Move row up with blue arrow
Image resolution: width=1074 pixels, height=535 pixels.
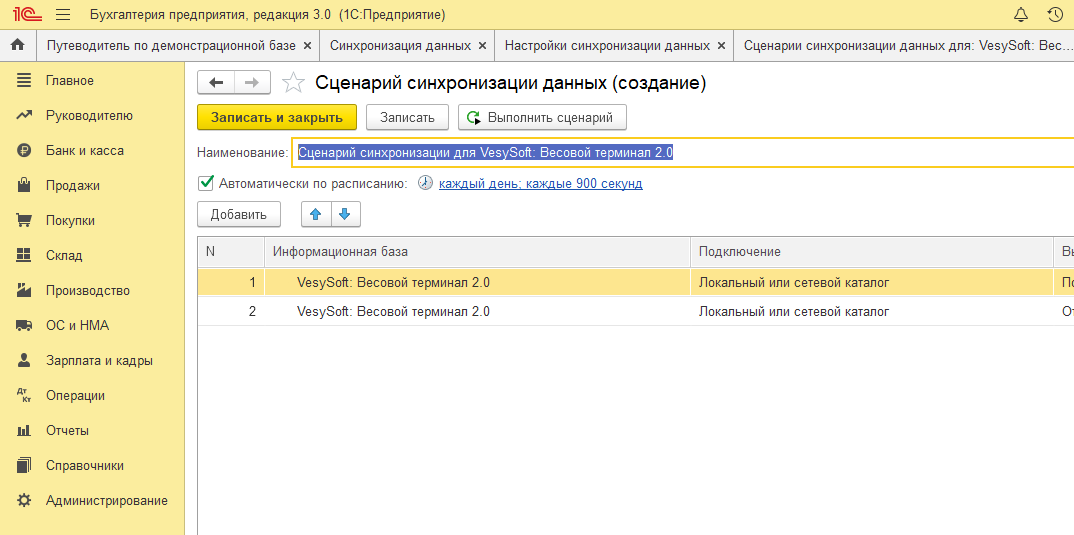[x=315, y=214]
